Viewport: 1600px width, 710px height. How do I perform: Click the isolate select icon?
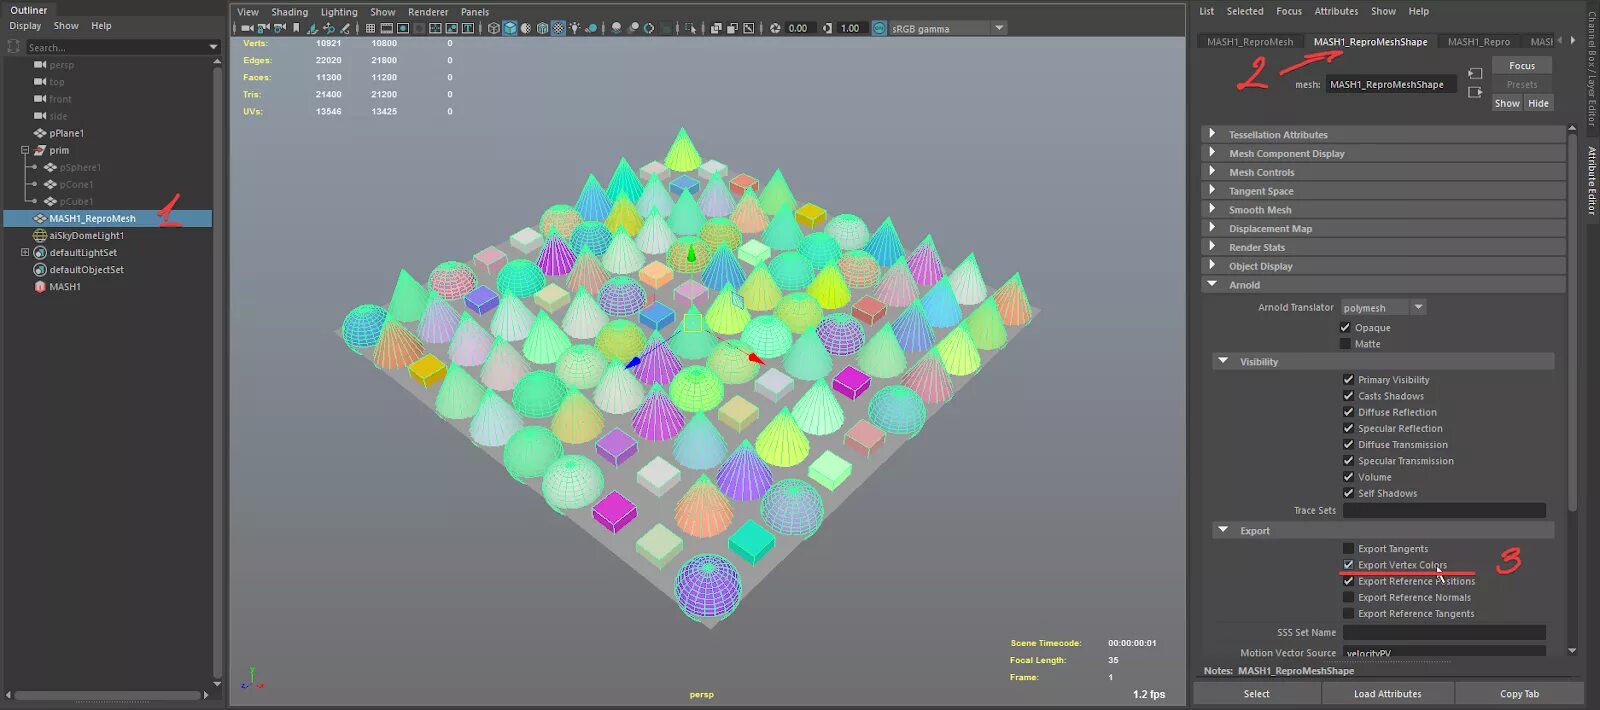(x=690, y=28)
